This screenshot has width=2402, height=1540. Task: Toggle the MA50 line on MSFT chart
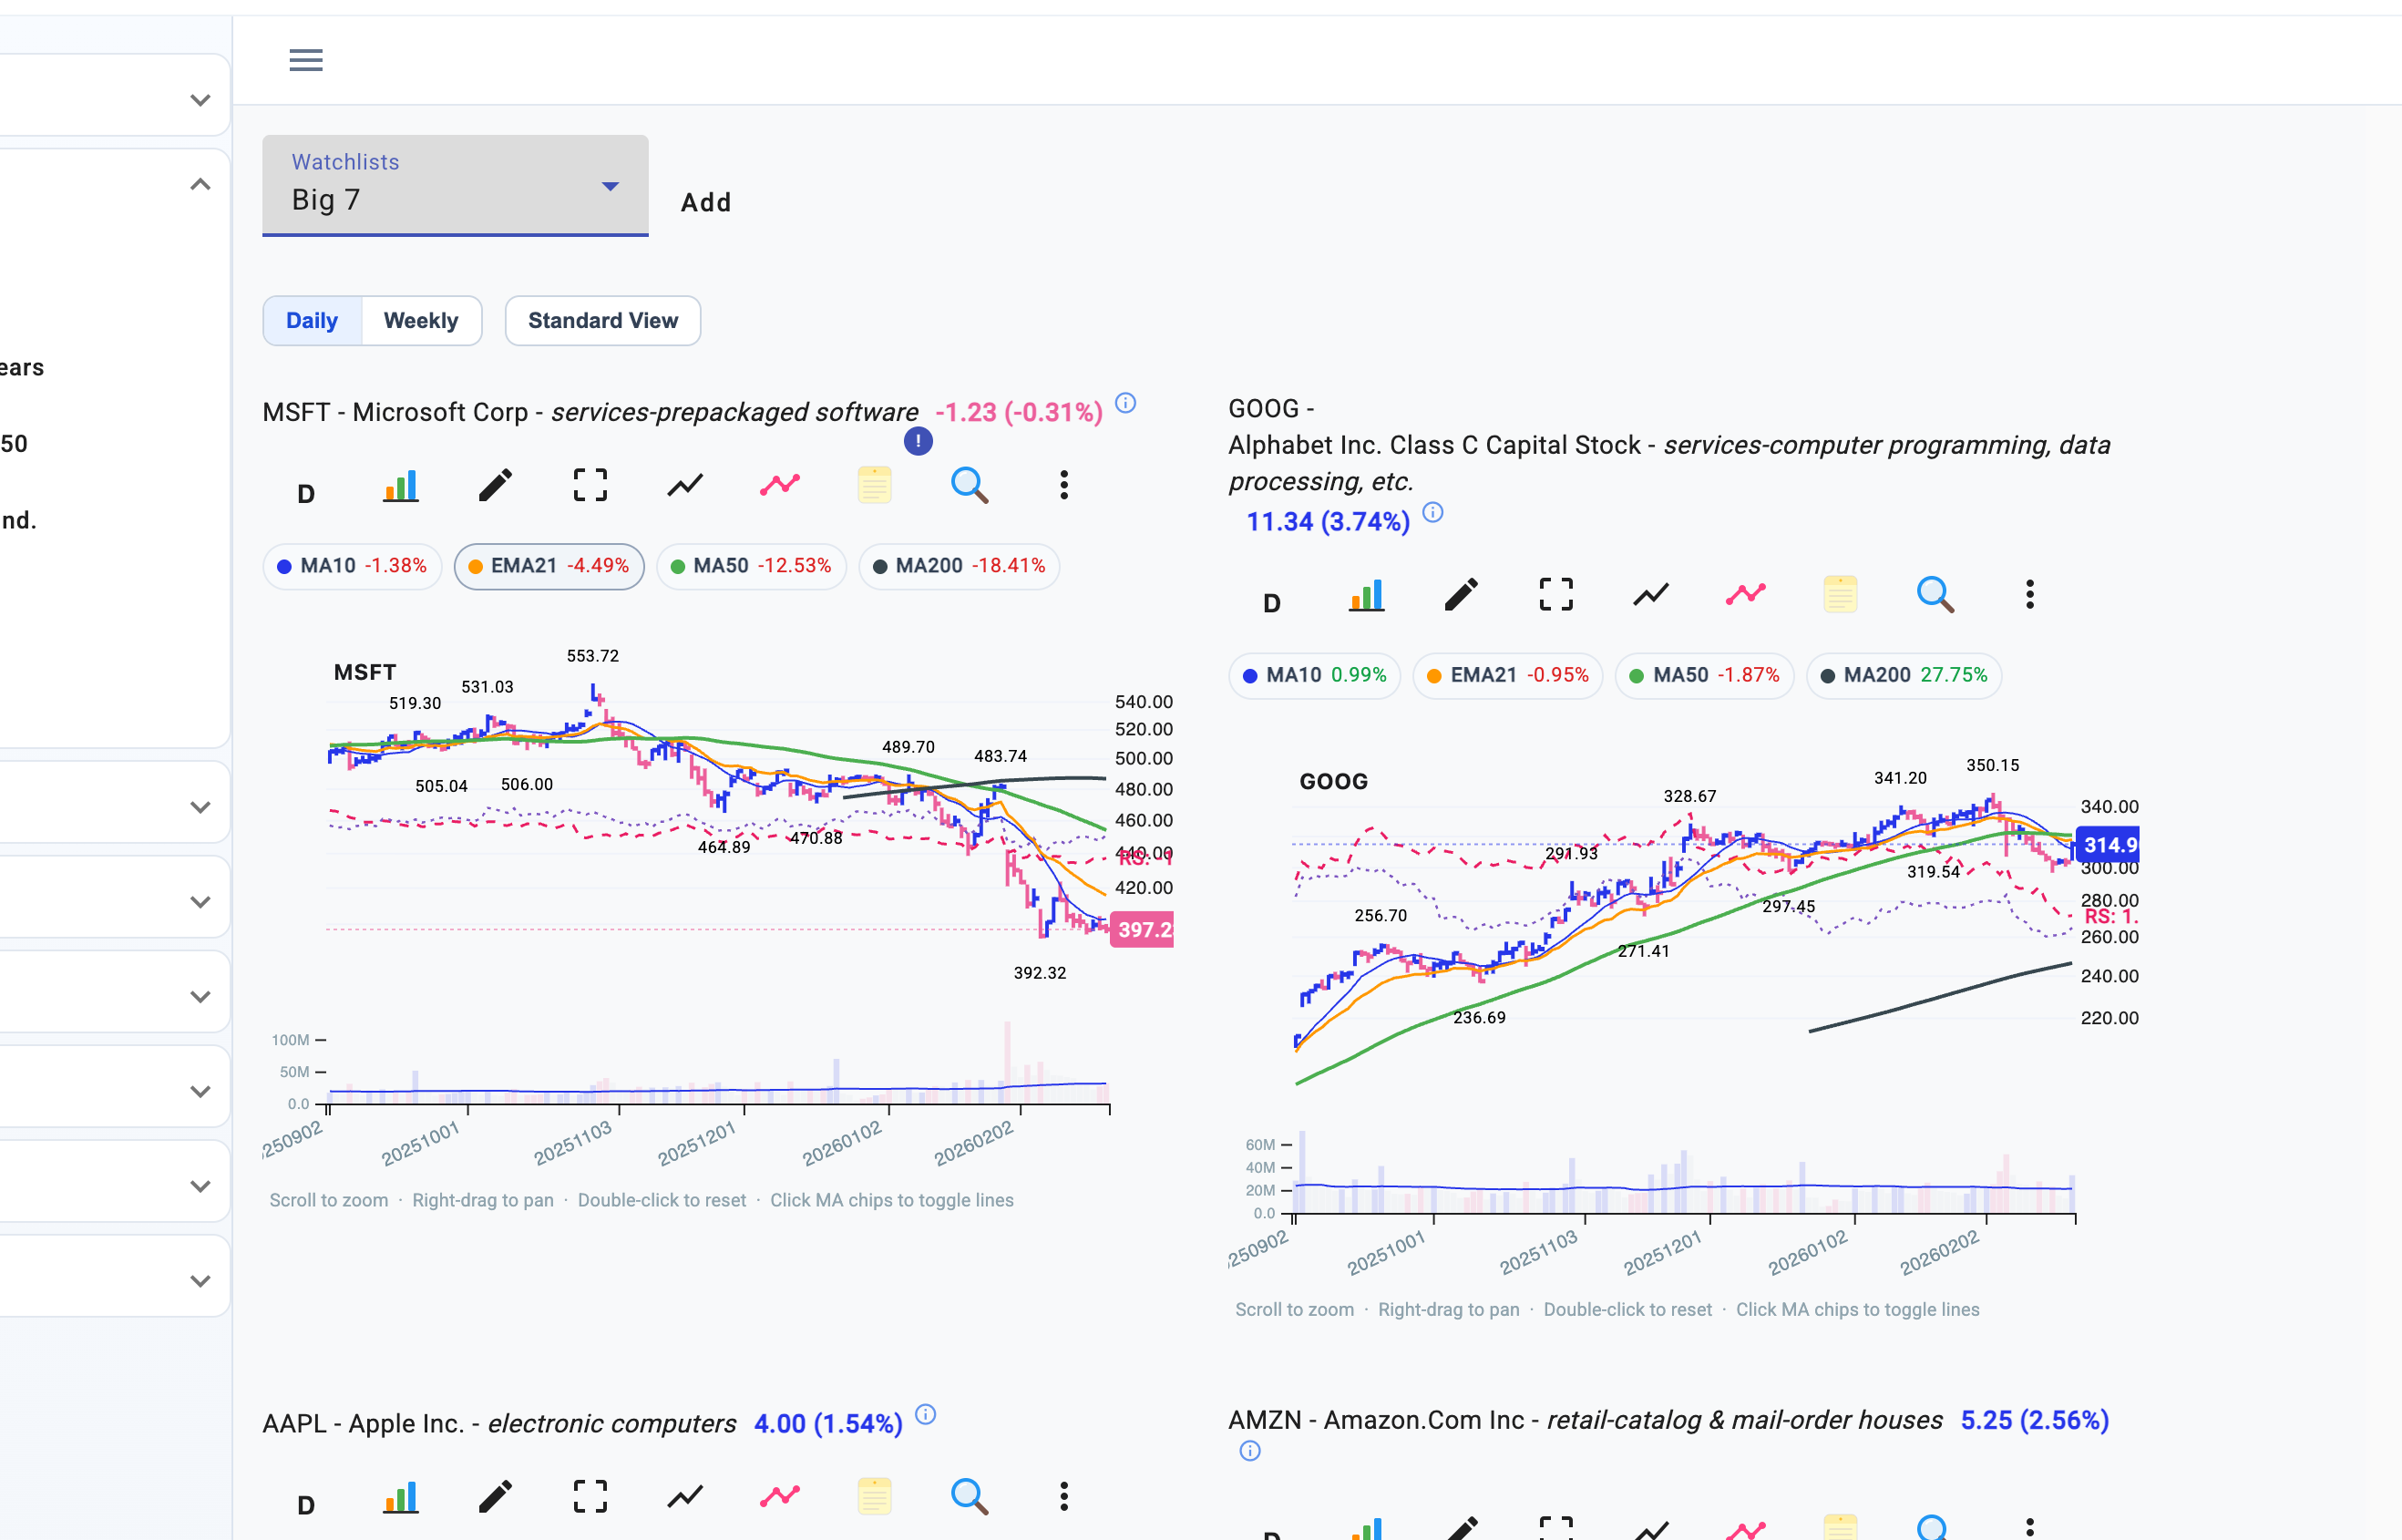click(751, 566)
